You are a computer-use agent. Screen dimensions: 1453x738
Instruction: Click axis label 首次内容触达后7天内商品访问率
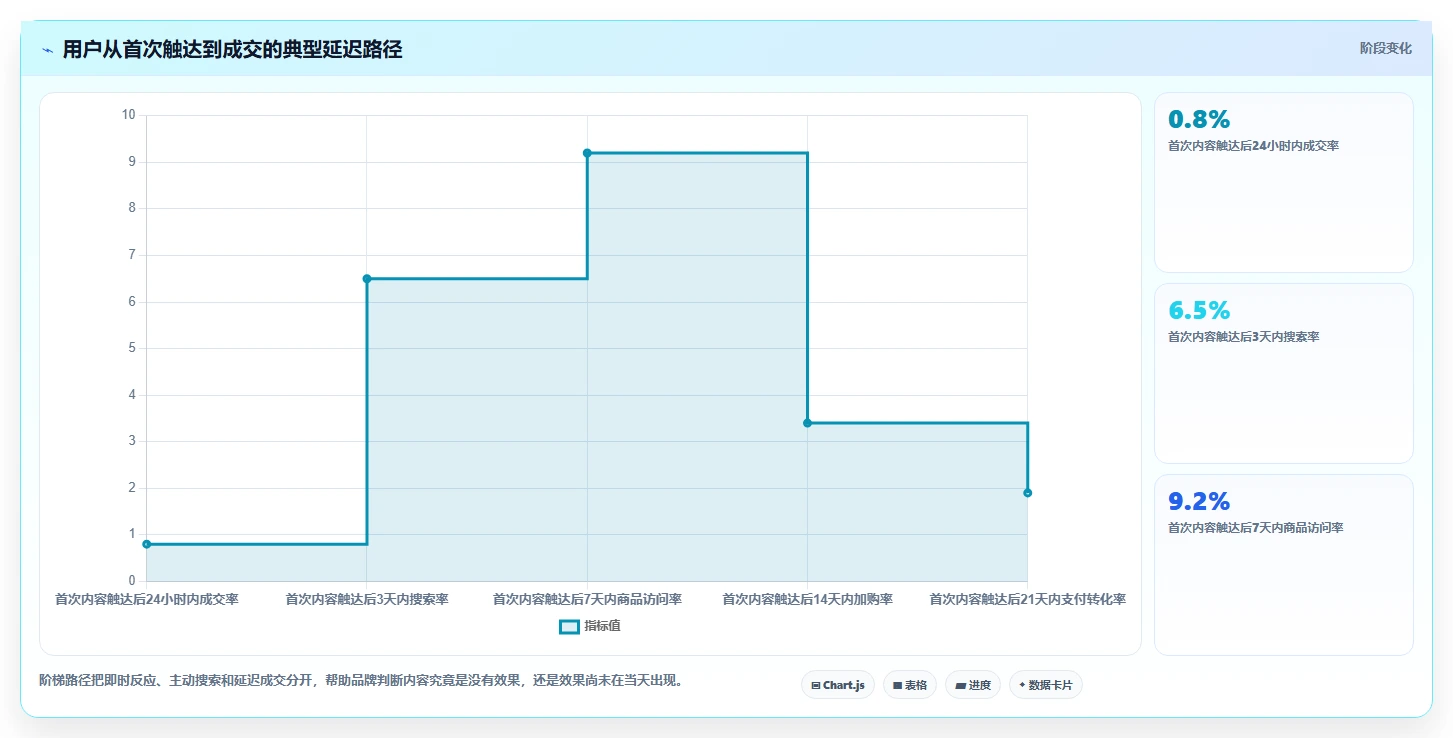(587, 600)
